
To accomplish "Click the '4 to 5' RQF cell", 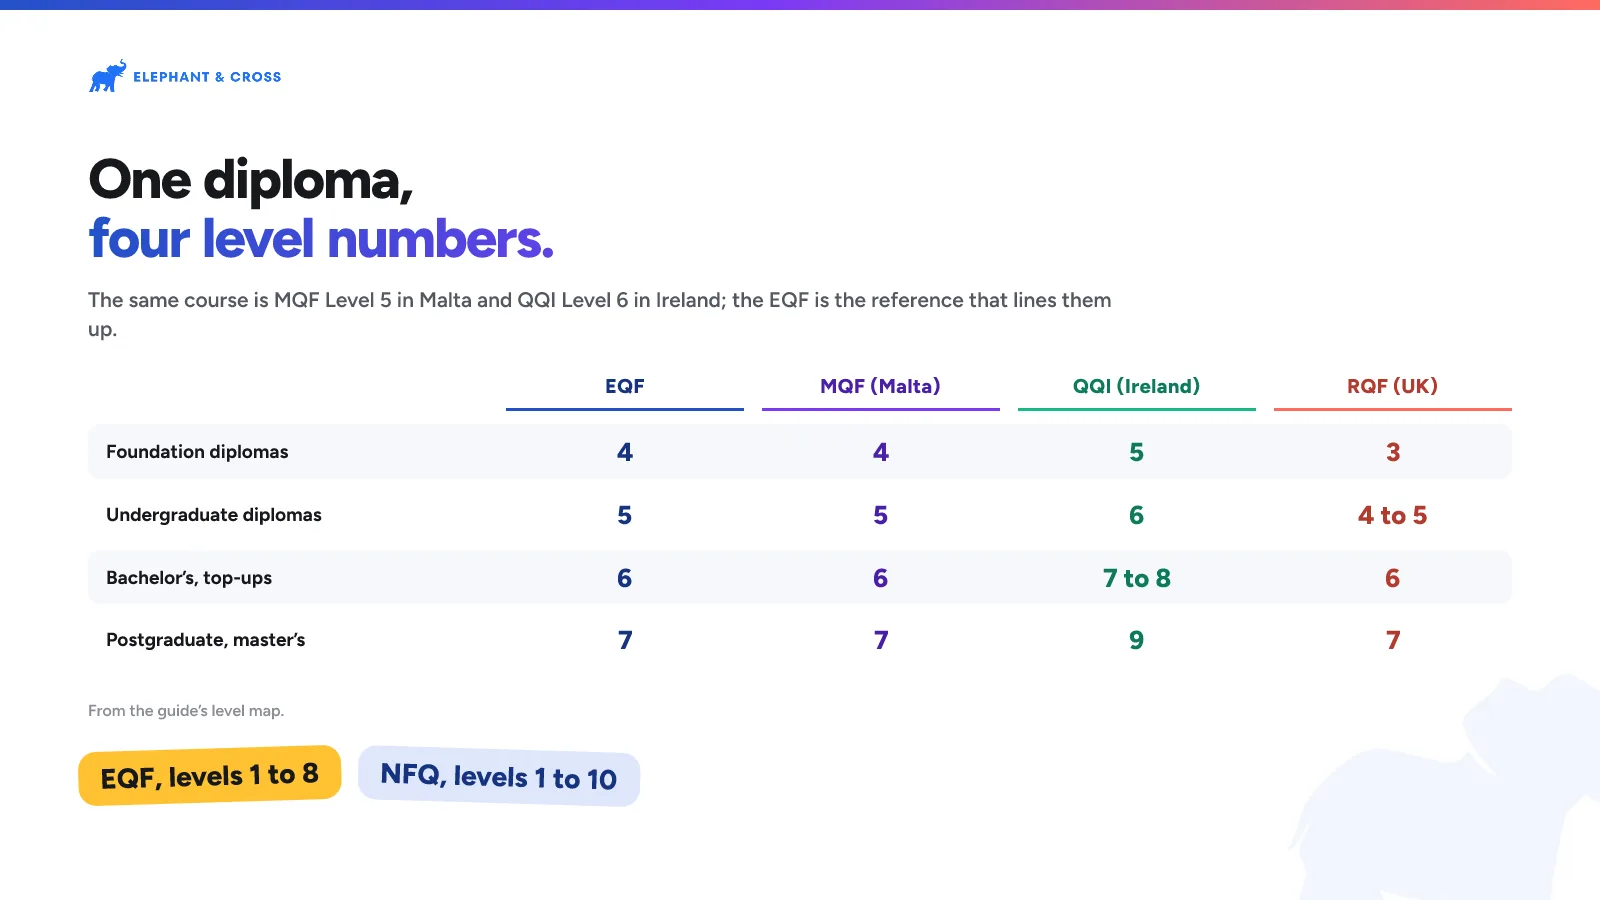I will (1393, 515).
